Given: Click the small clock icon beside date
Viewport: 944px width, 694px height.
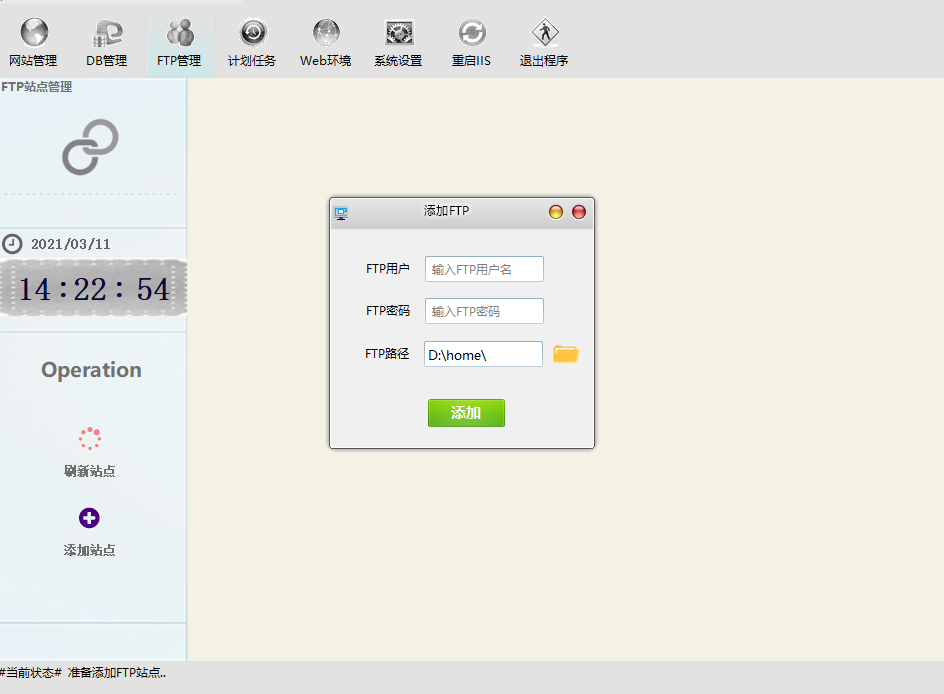Looking at the screenshot, I should [12, 244].
